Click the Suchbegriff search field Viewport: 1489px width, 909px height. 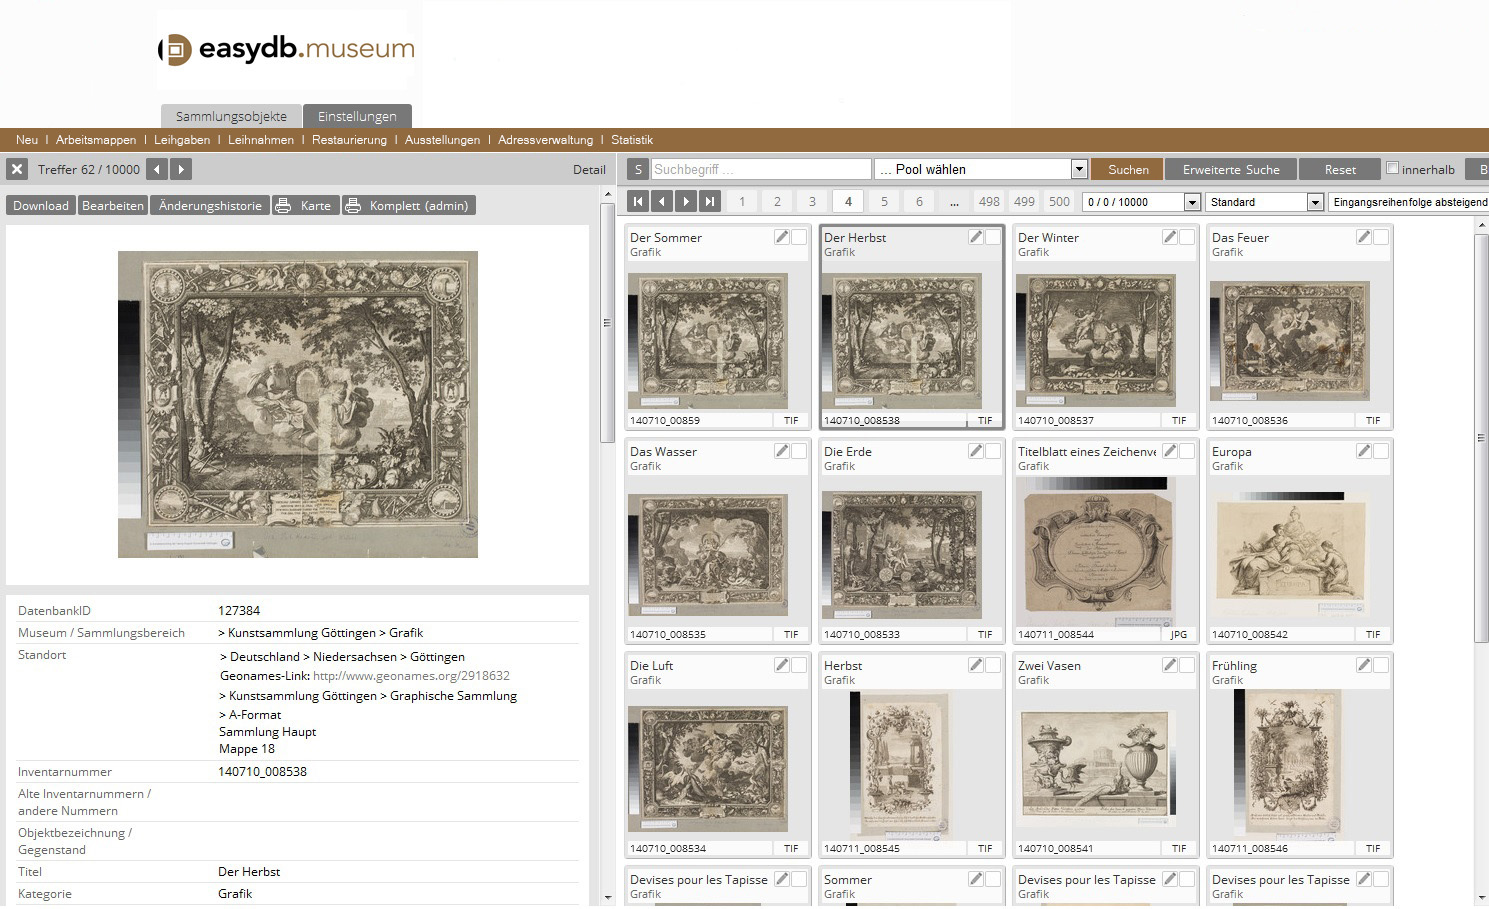[762, 169]
